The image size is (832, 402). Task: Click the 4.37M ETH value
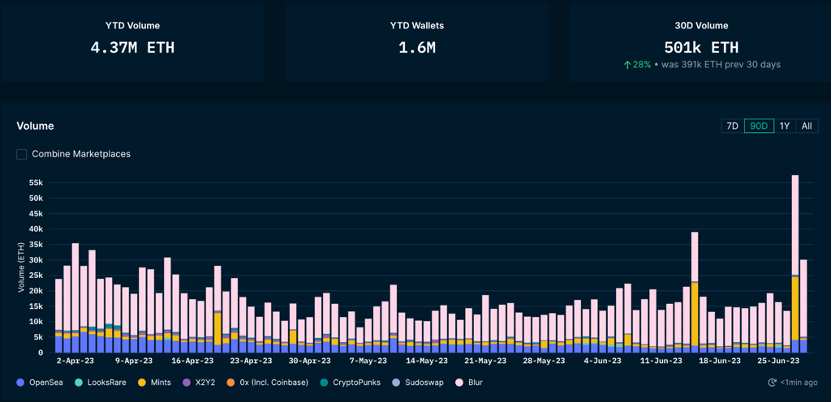[132, 48]
